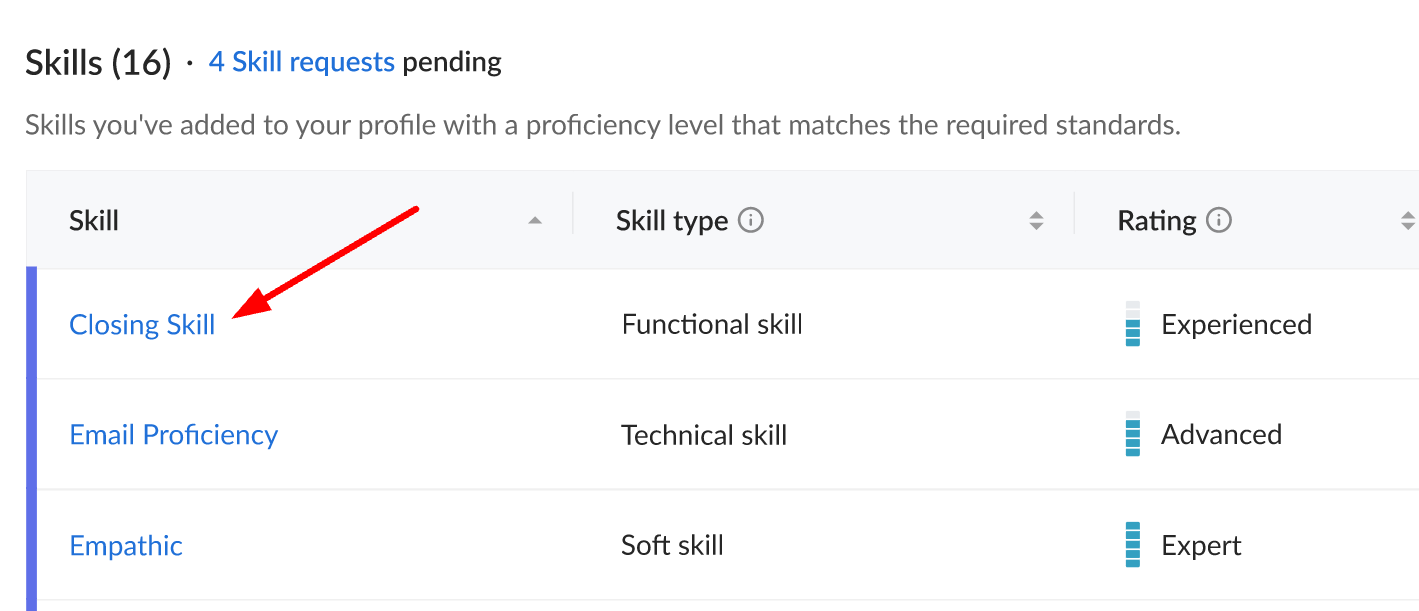Screen dimensions: 1419x611
Task: Click the Experienced rating text
Action: coord(1236,324)
